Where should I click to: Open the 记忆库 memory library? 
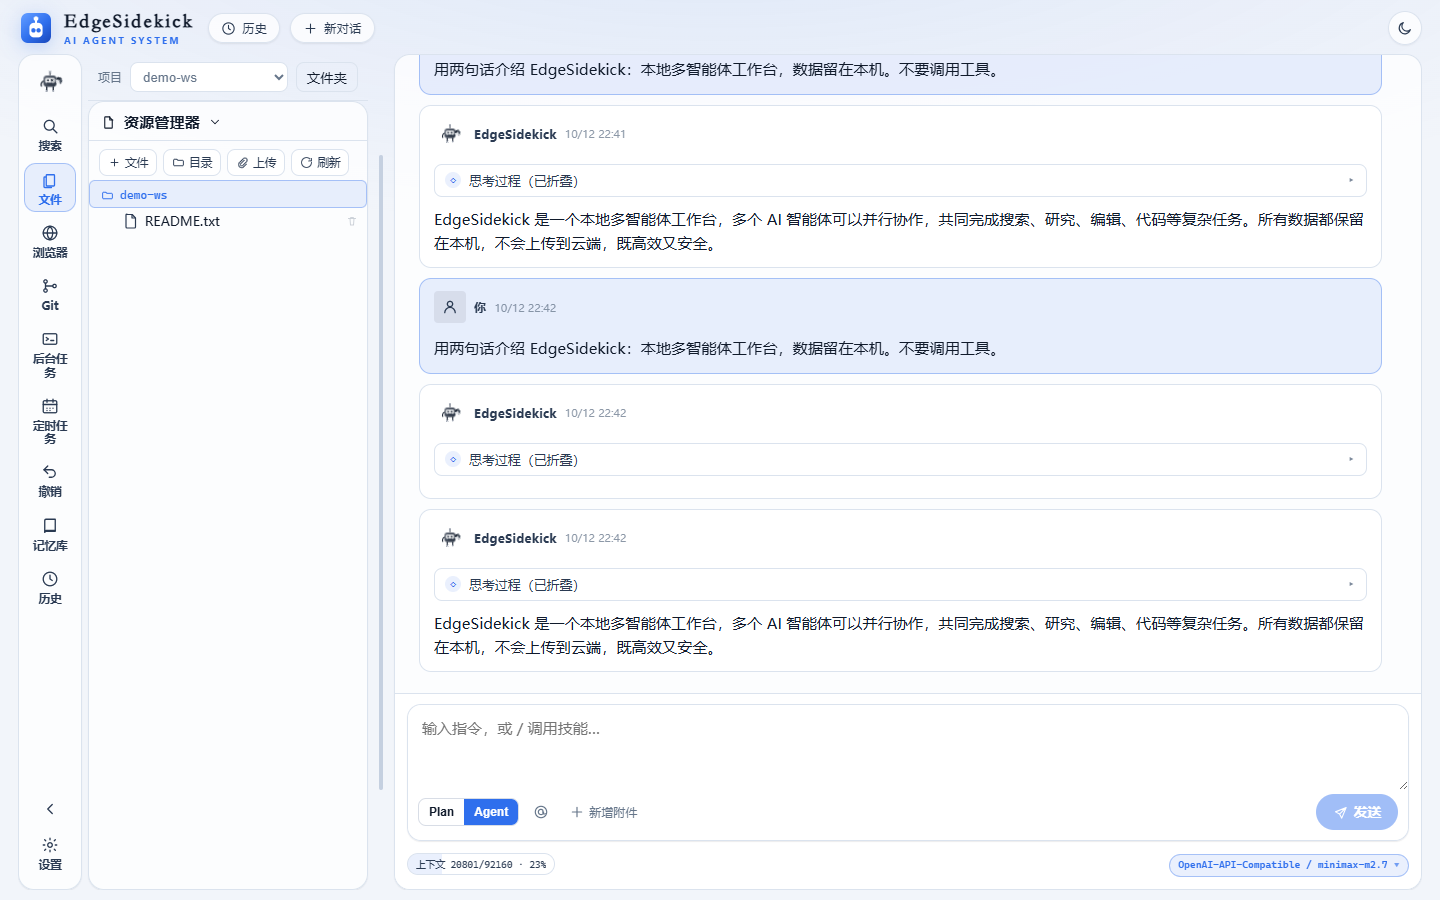coord(50,535)
